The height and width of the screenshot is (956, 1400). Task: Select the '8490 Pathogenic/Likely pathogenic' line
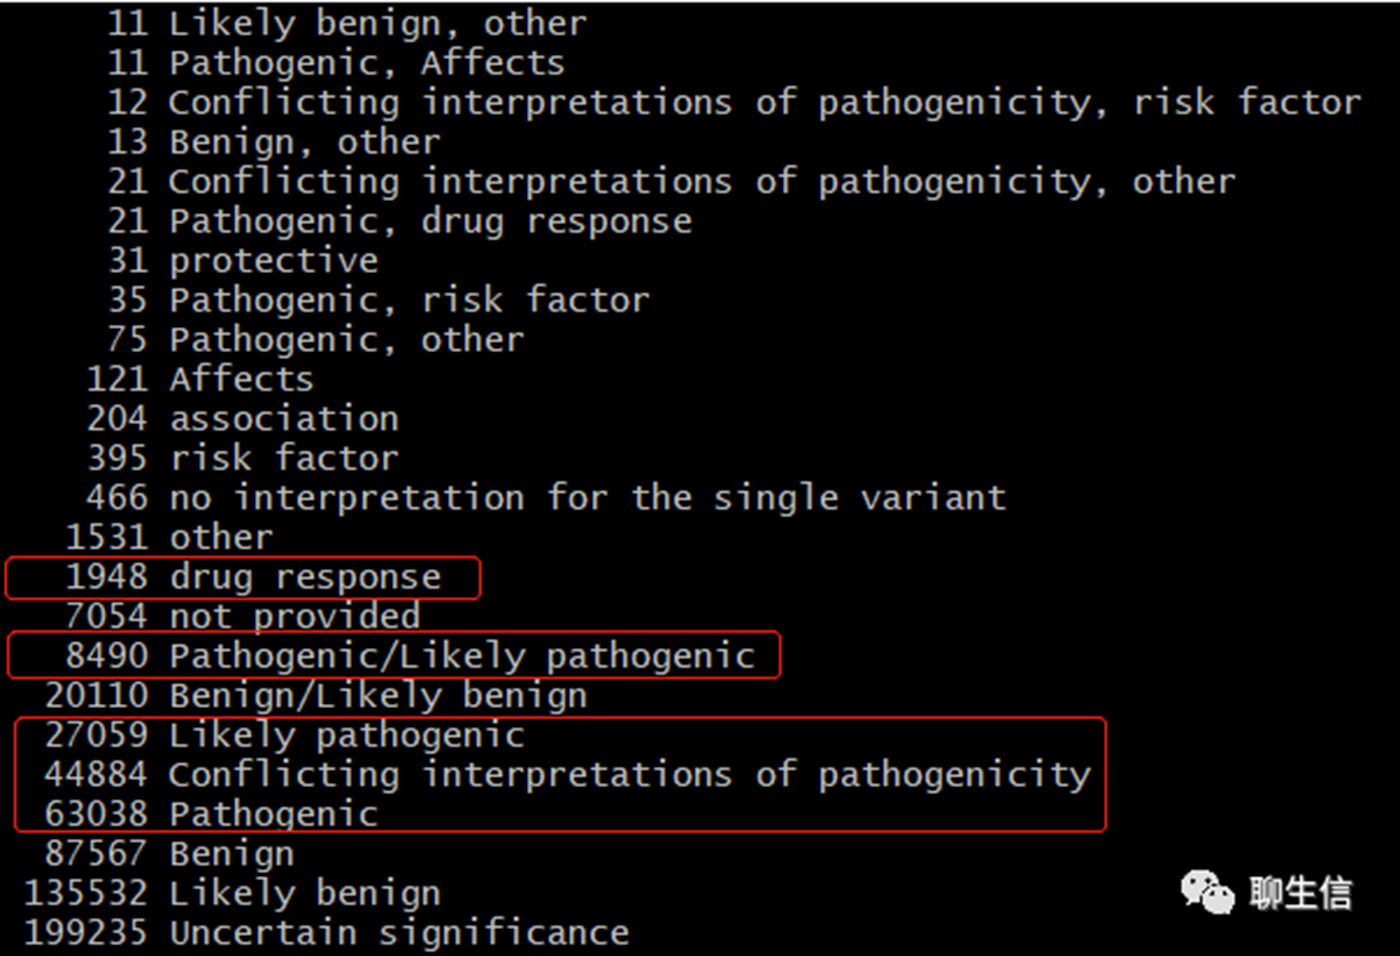[x=410, y=656]
